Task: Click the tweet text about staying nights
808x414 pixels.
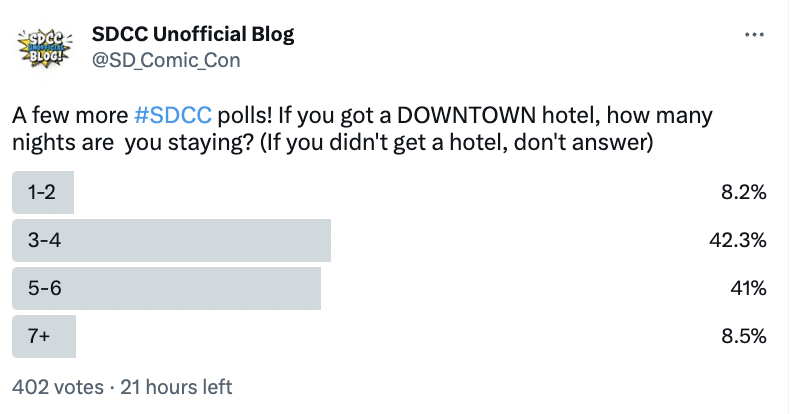Action: [x=362, y=129]
